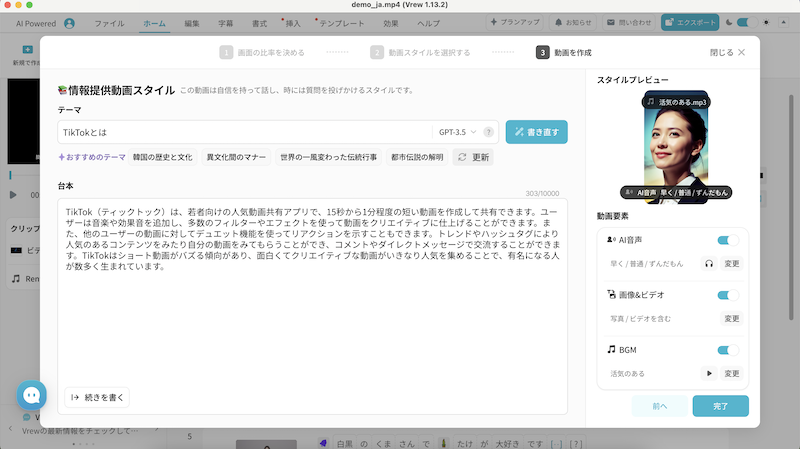Click the [?] token in the bottom caption row
The width and height of the screenshot is (800, 449).
[x=576, y=444]
